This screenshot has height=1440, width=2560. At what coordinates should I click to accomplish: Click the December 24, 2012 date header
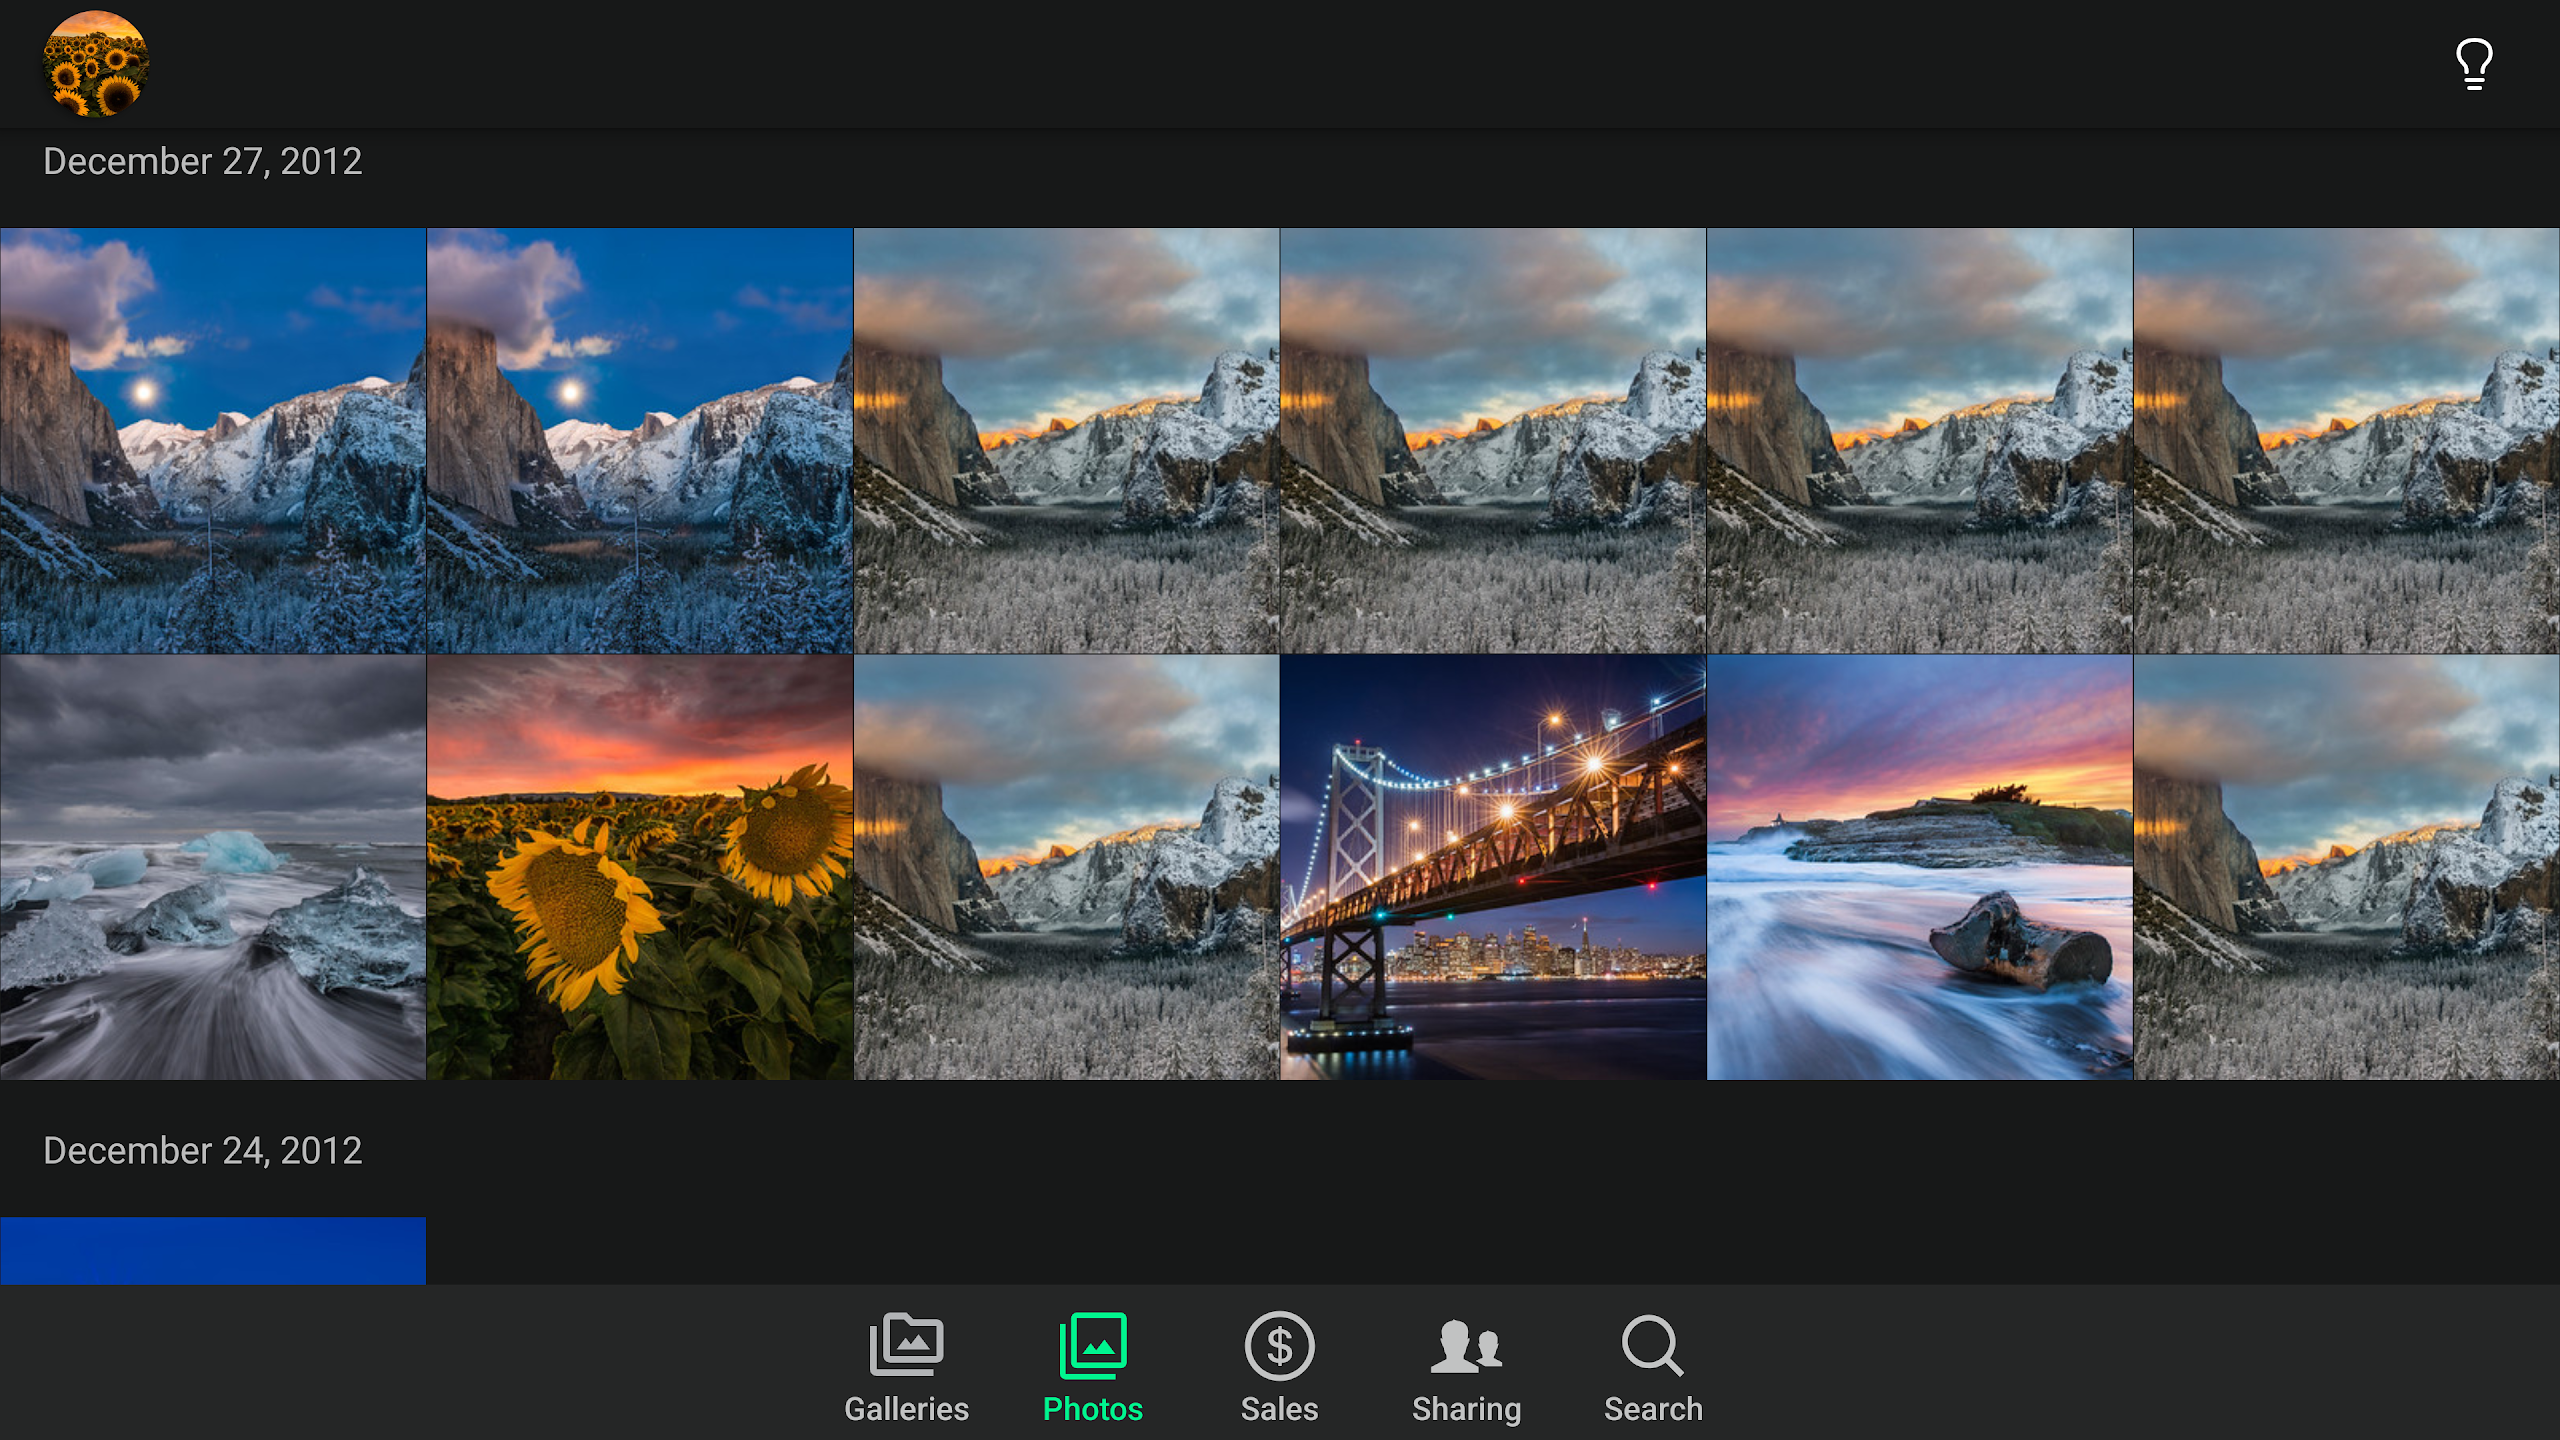coord(203,1151)
